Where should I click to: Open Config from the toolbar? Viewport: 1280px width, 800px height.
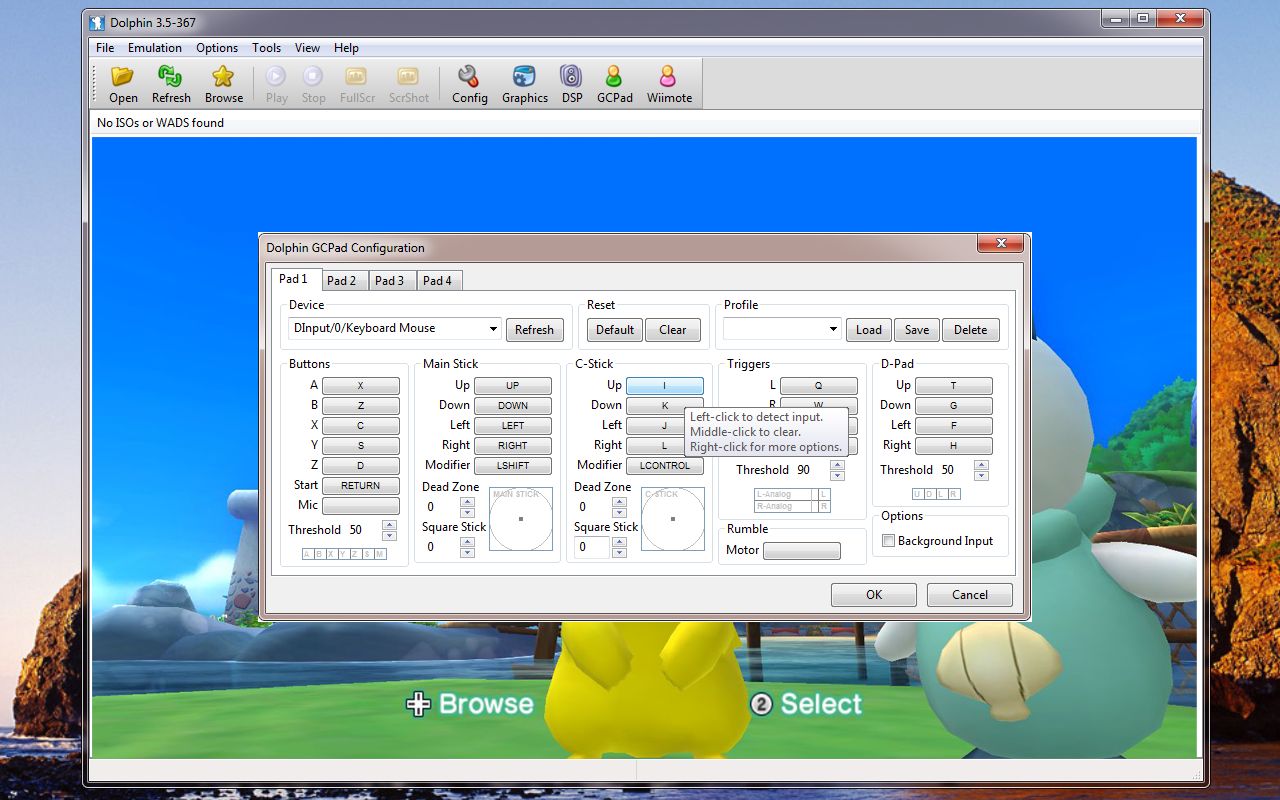469,84
